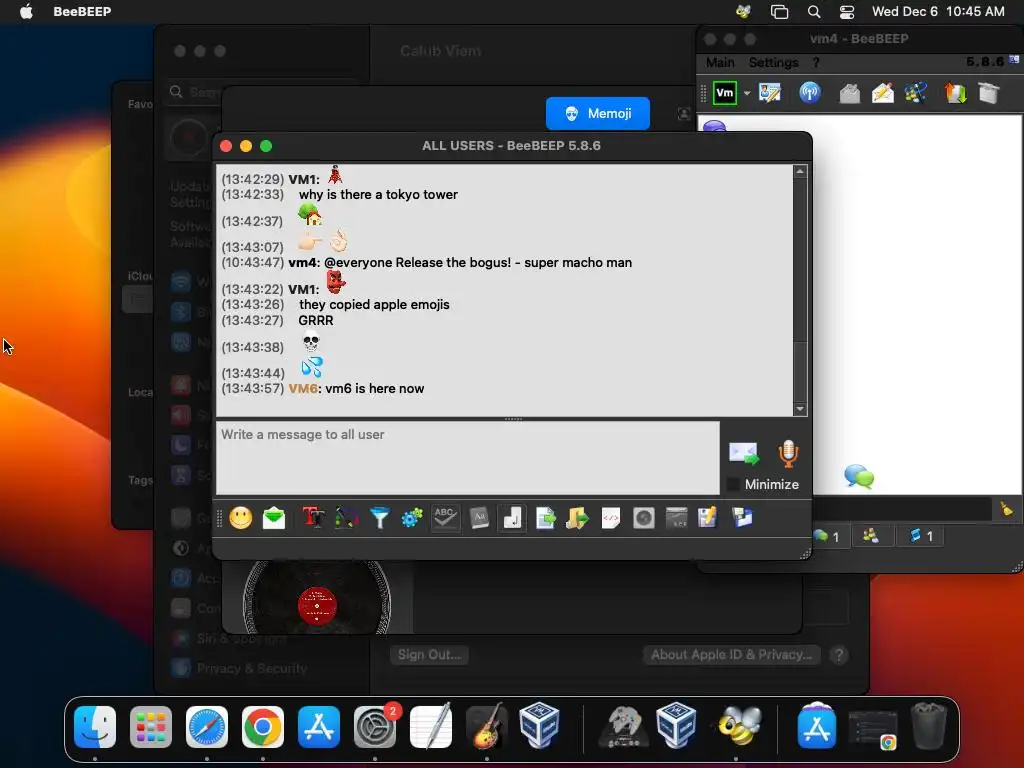Screen dimensions: 1024x768
Task: Click the Vm status avatar in vm4 window
Action: pos(725,93)
